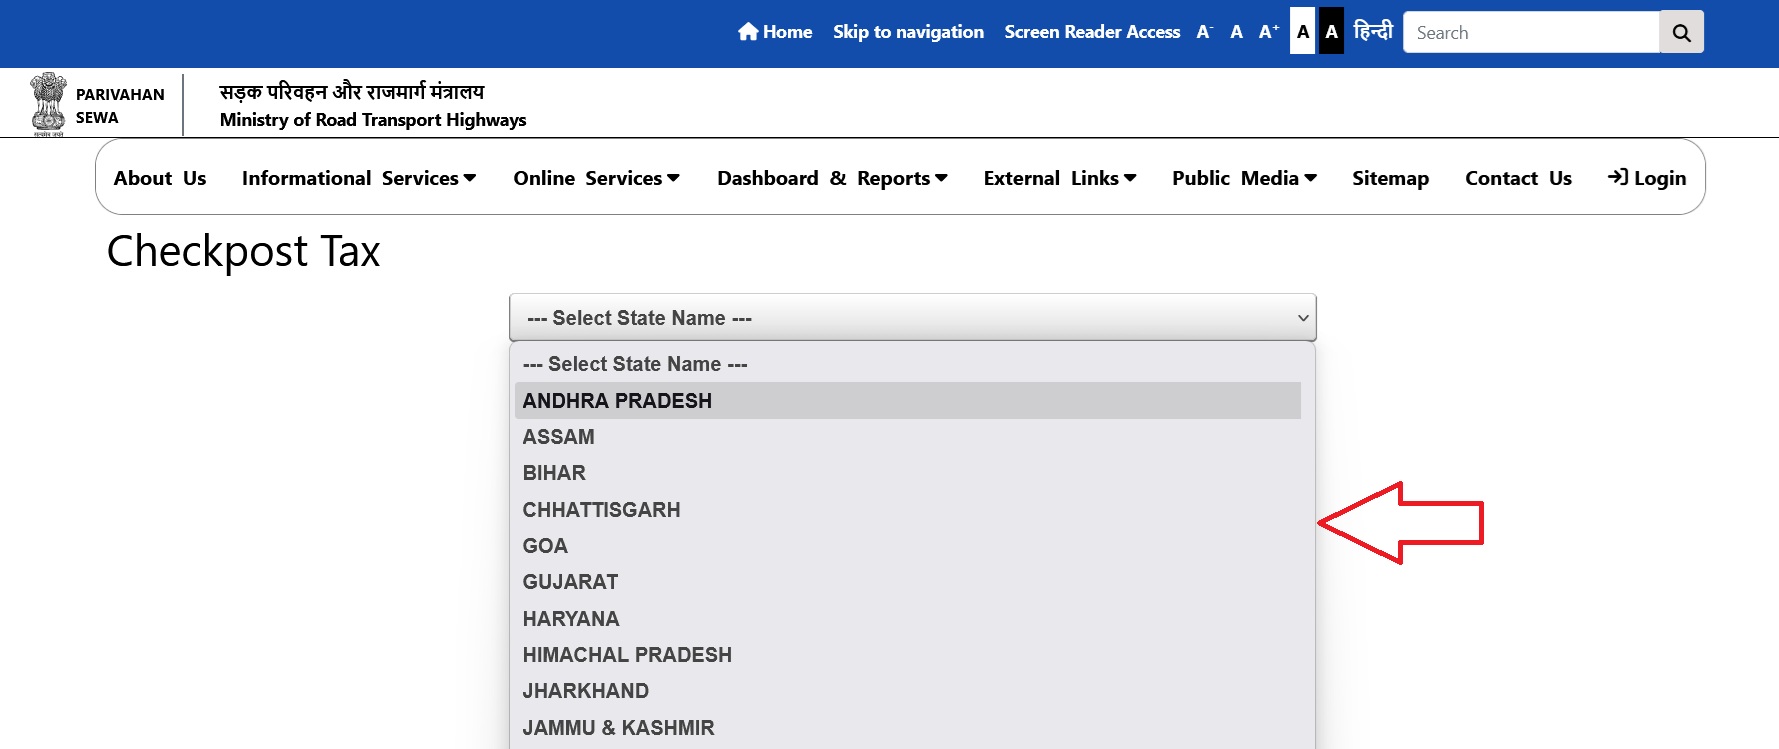Open the About Us page
The image size is (1779, 749).
pyautogui.click(x=160, y=178)
